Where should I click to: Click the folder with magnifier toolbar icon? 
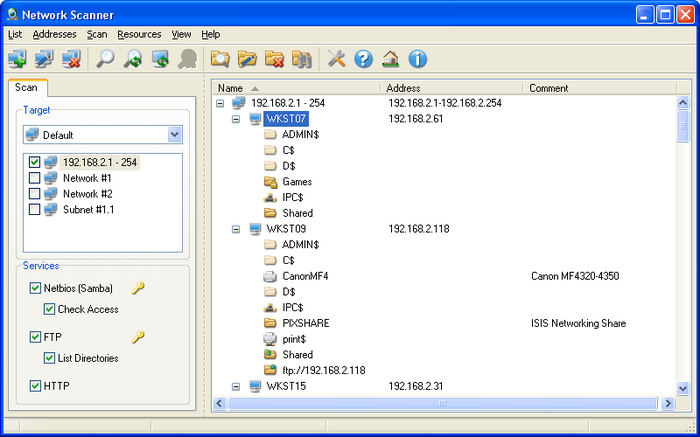pos(220,59)
